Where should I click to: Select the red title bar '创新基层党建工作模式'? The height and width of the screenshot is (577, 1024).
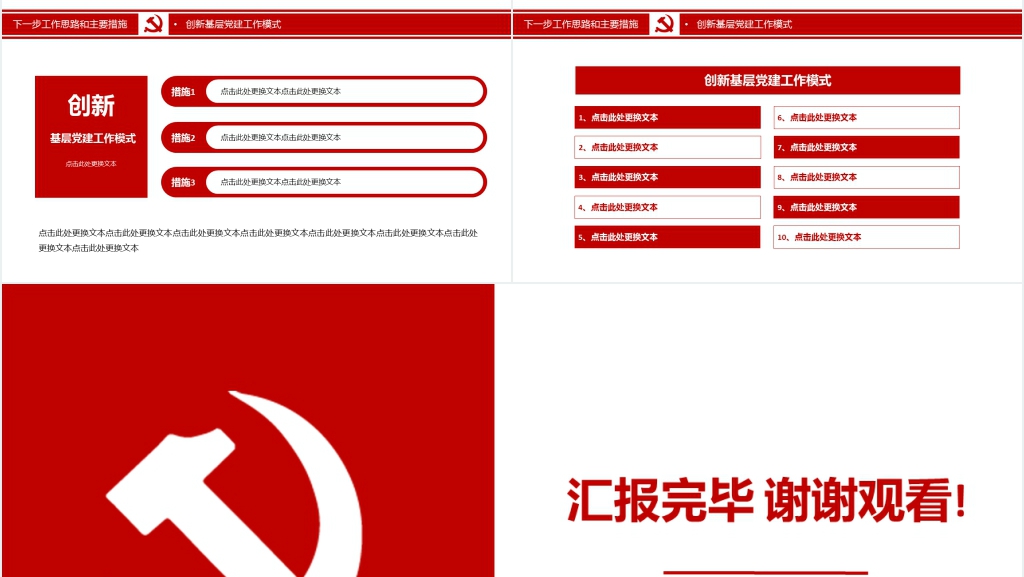[x=767, y=80]
